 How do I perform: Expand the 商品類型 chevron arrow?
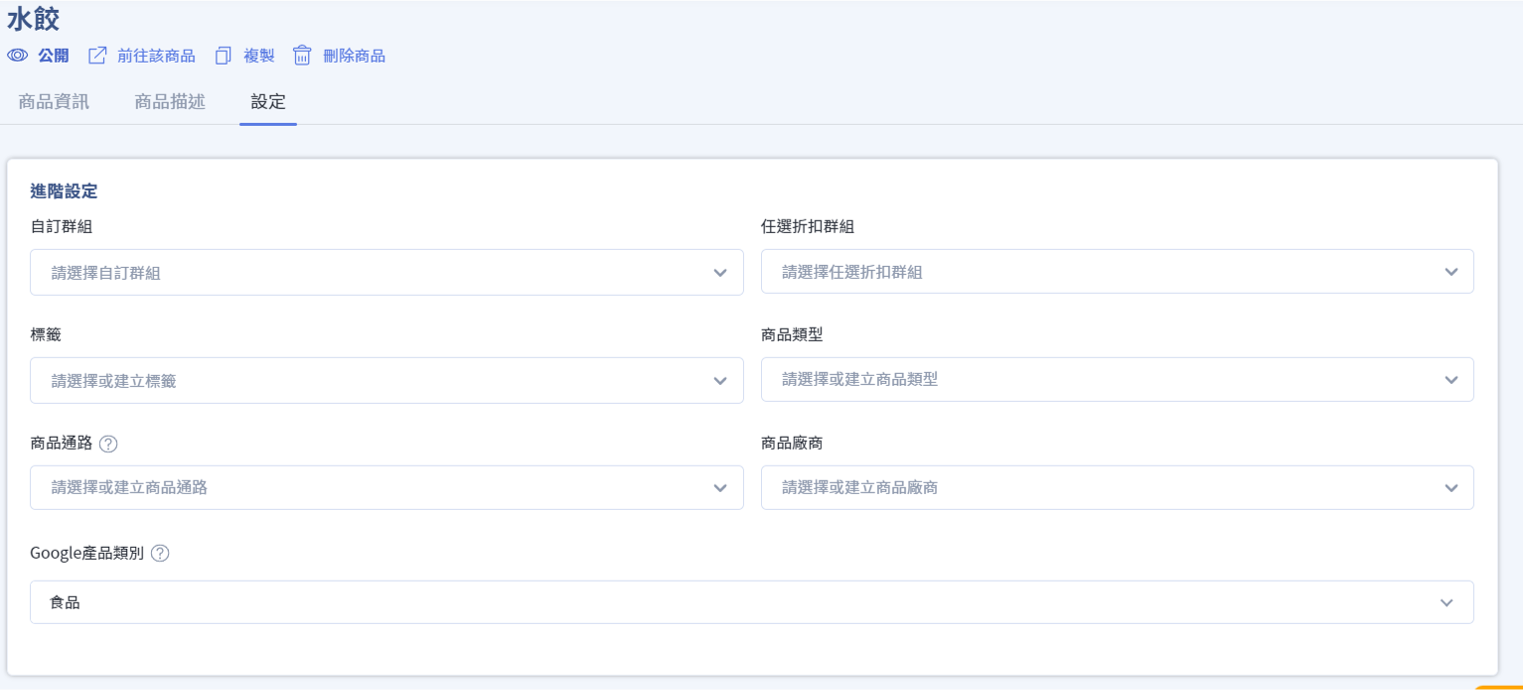(x=1451, y=380)
